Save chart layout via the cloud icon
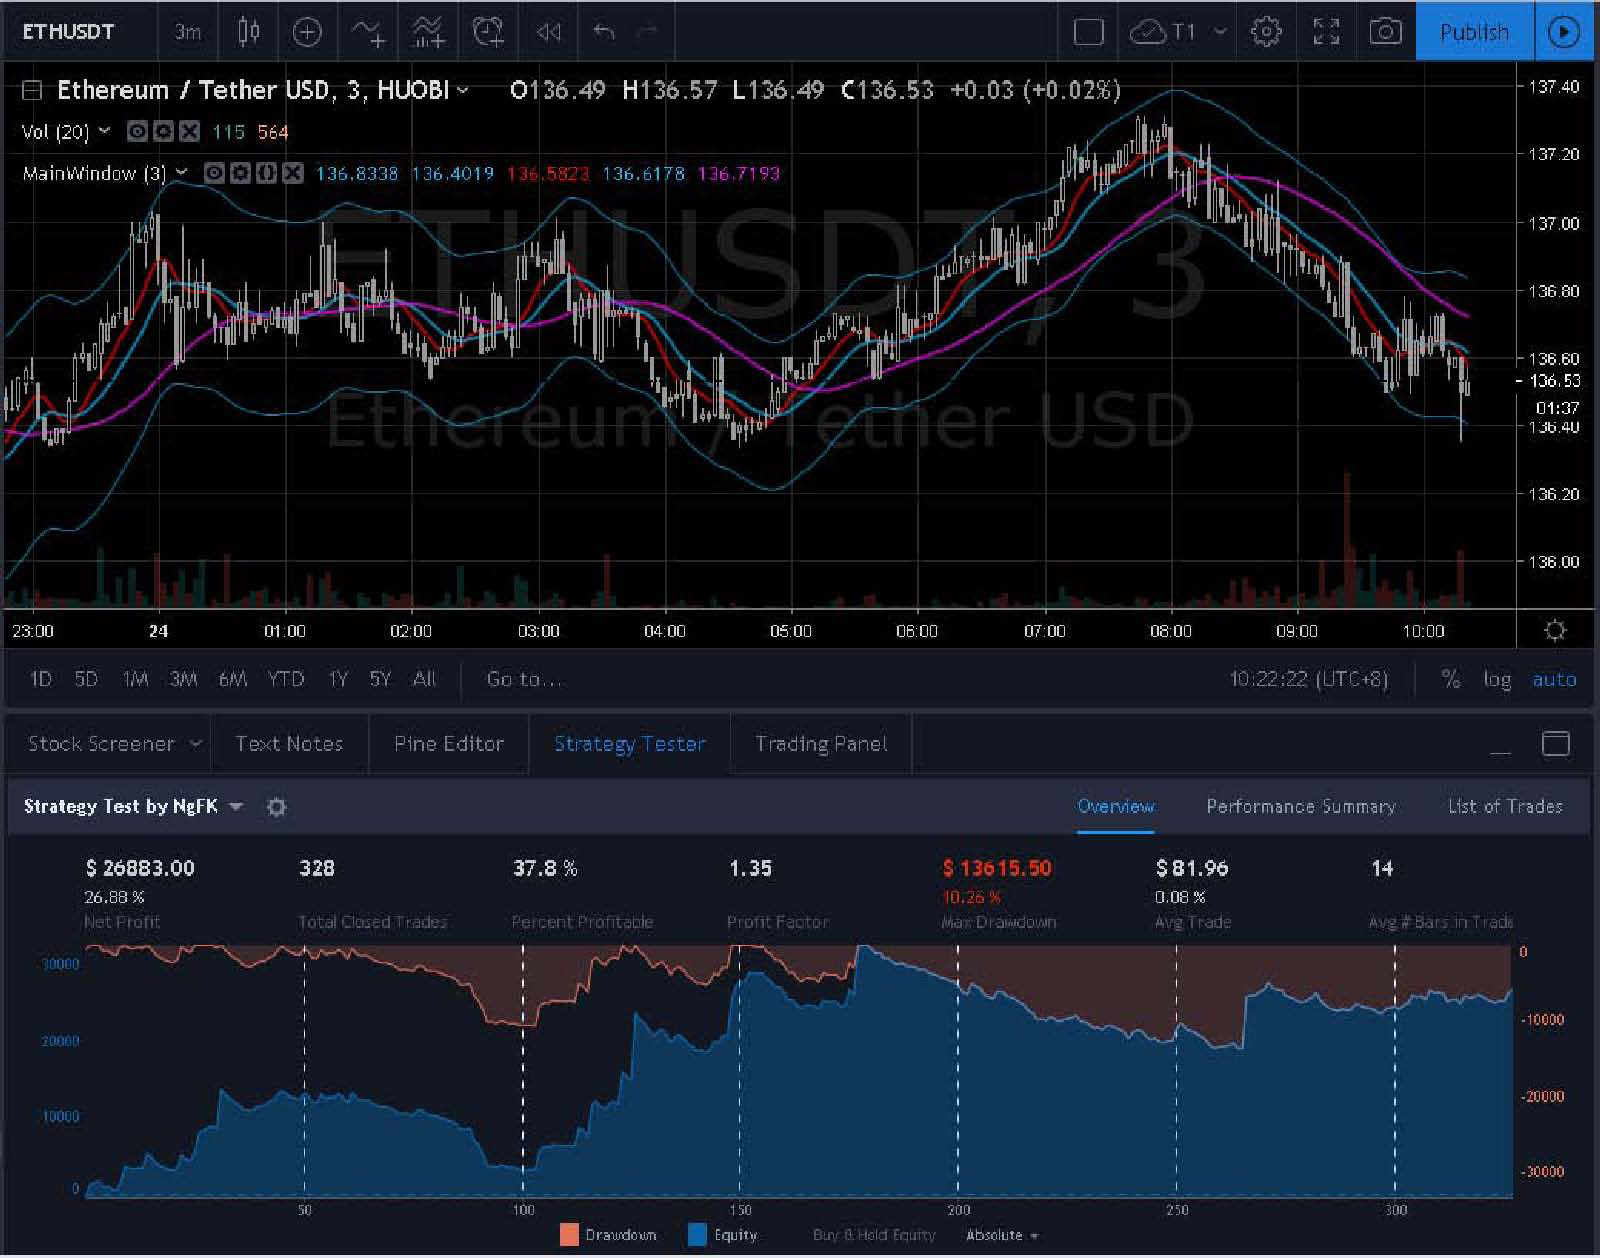The width and height of the screenshot is (1600, 1258). tap(1147, 32)
